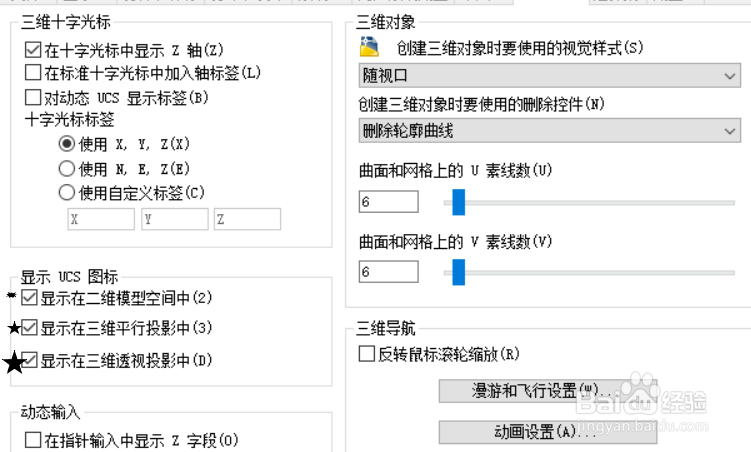Toggle 显示在三维透视投影中 checkbox

click(x=29, y=360)
